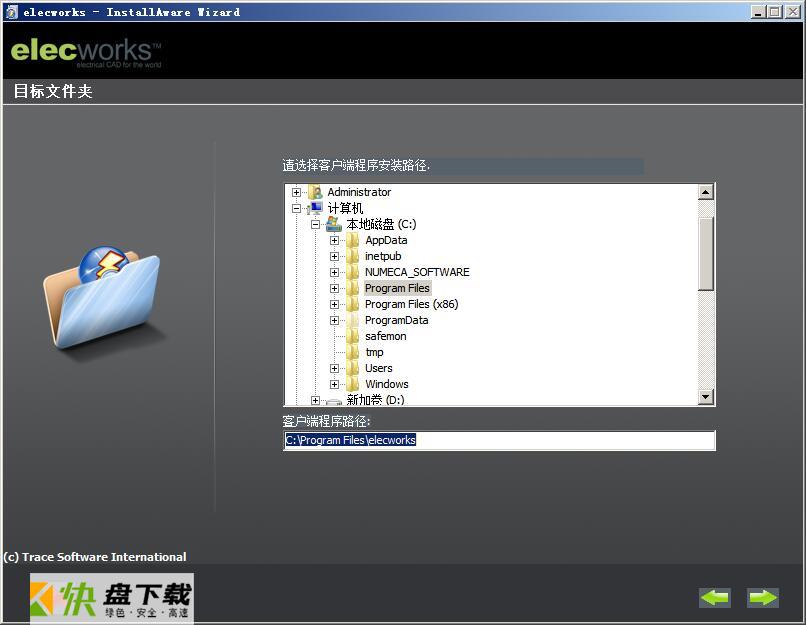The image size is (806, 625).
Task: Expand the Program Files (x86) node
Action: [334, 304]
